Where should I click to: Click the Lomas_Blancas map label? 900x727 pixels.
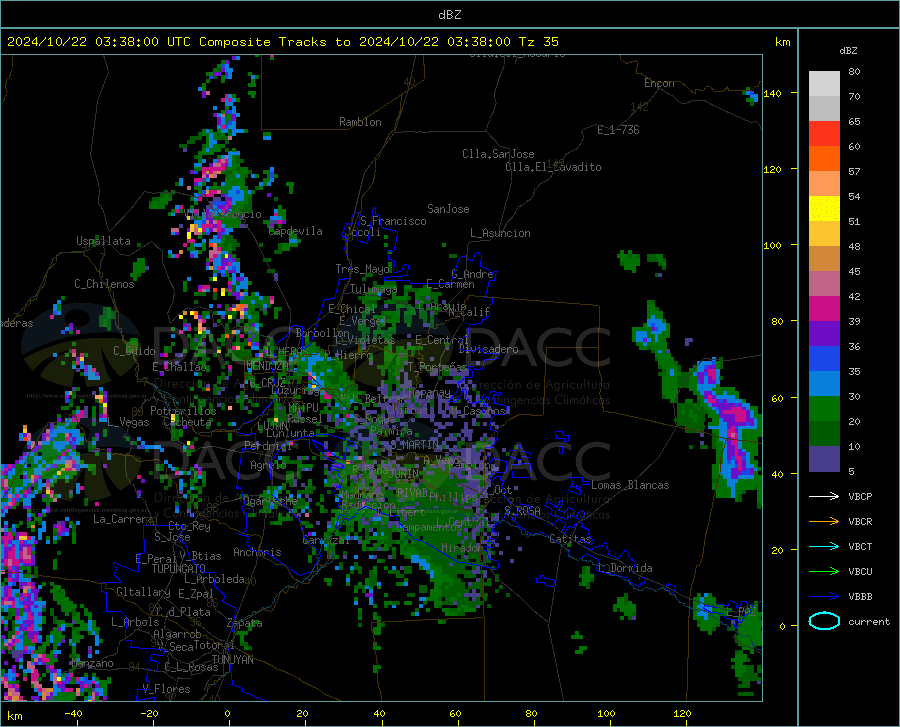point(630,485)
